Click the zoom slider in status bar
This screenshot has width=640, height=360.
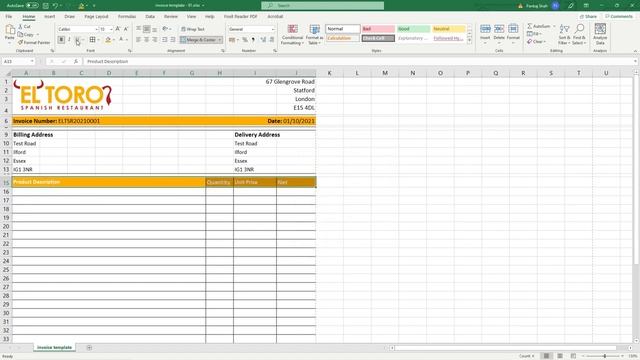pyautogui.click(x=604, y=356)
